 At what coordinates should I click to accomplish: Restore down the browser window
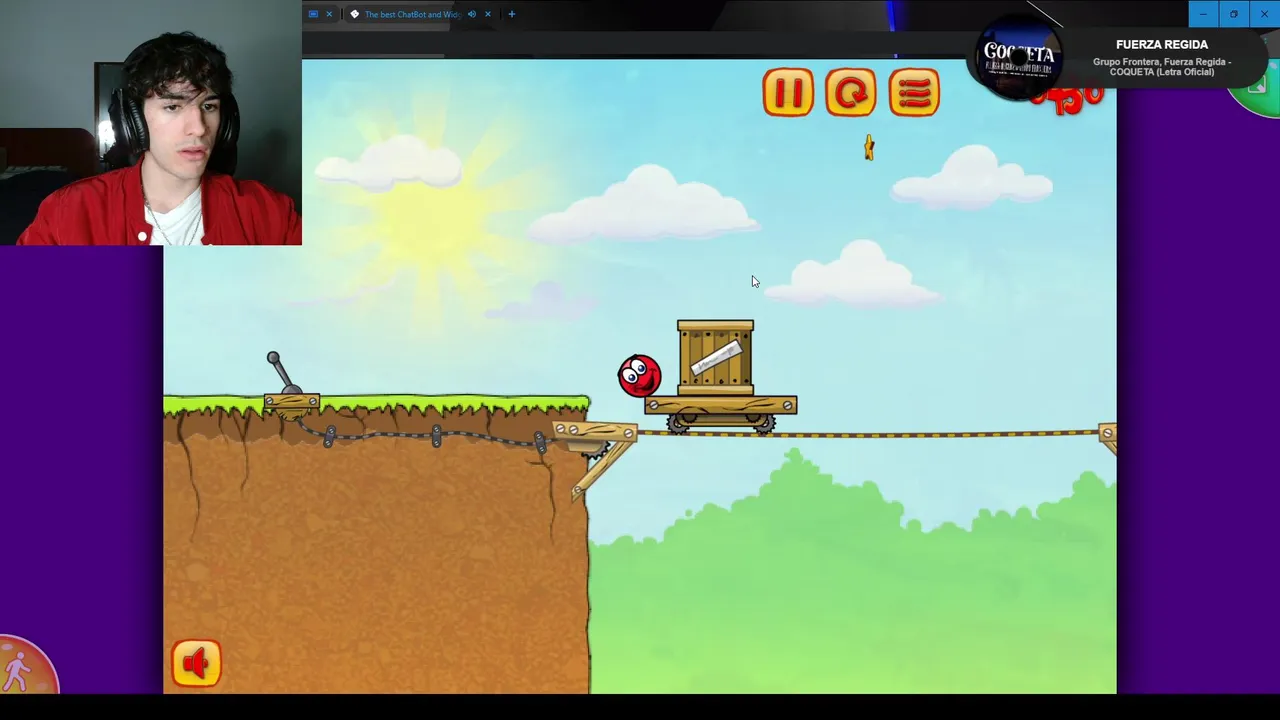point(1233,14)
